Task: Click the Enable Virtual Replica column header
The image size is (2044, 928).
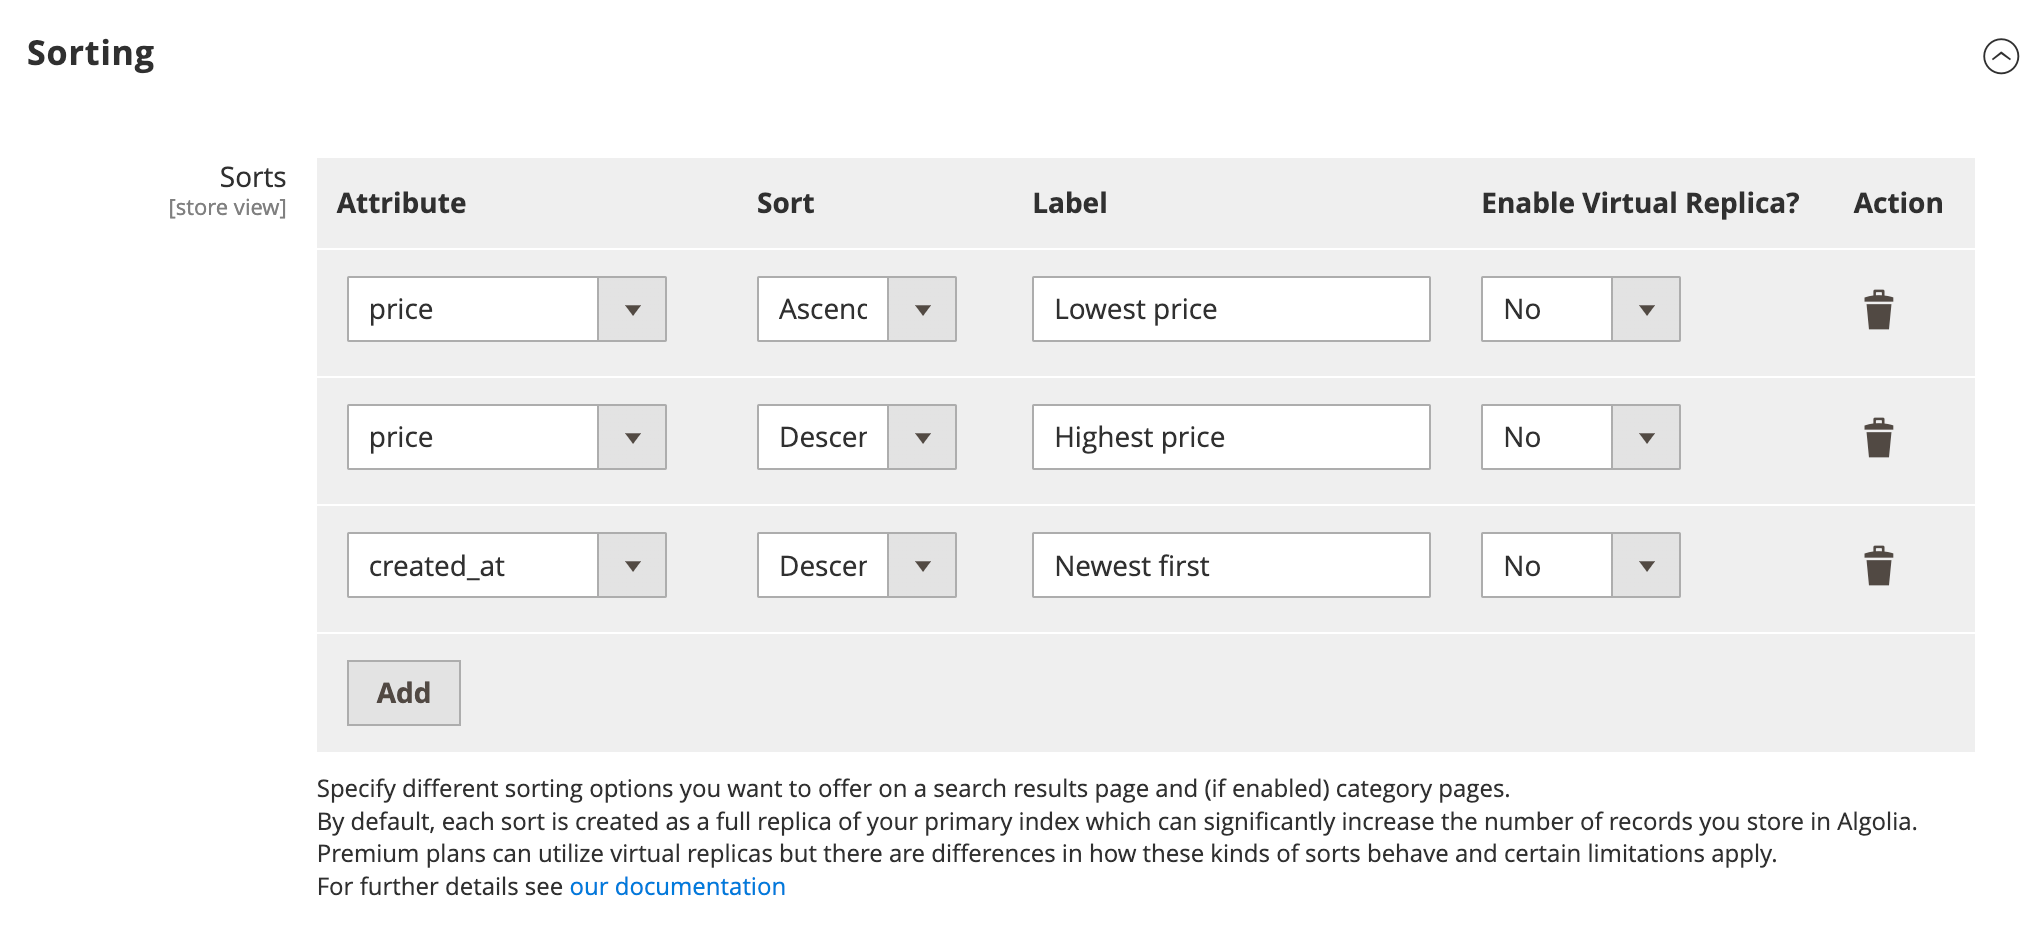Action: coord(1639,203)
